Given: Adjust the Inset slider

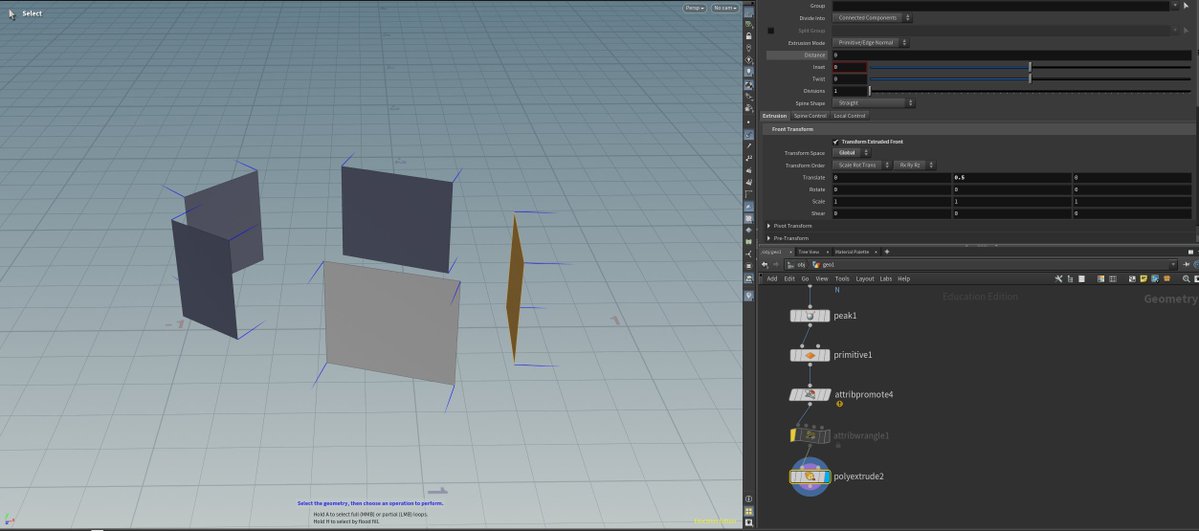Looking at the screenshot, I should click(1029, 67).
